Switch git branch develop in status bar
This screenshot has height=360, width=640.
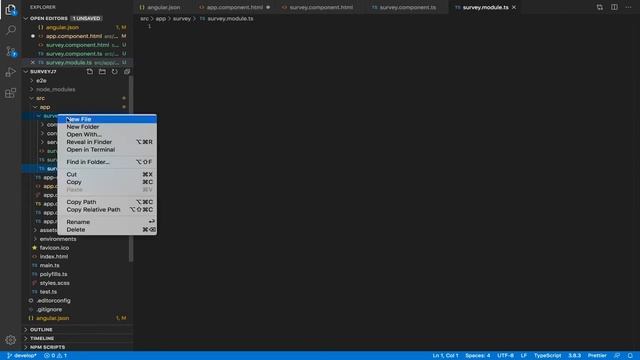22,356
